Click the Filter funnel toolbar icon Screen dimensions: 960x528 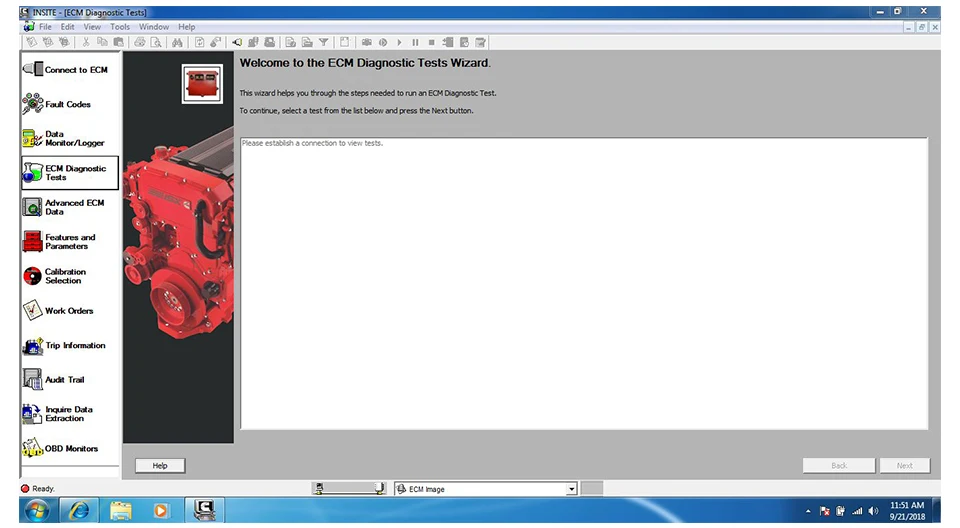pos(324,42)
